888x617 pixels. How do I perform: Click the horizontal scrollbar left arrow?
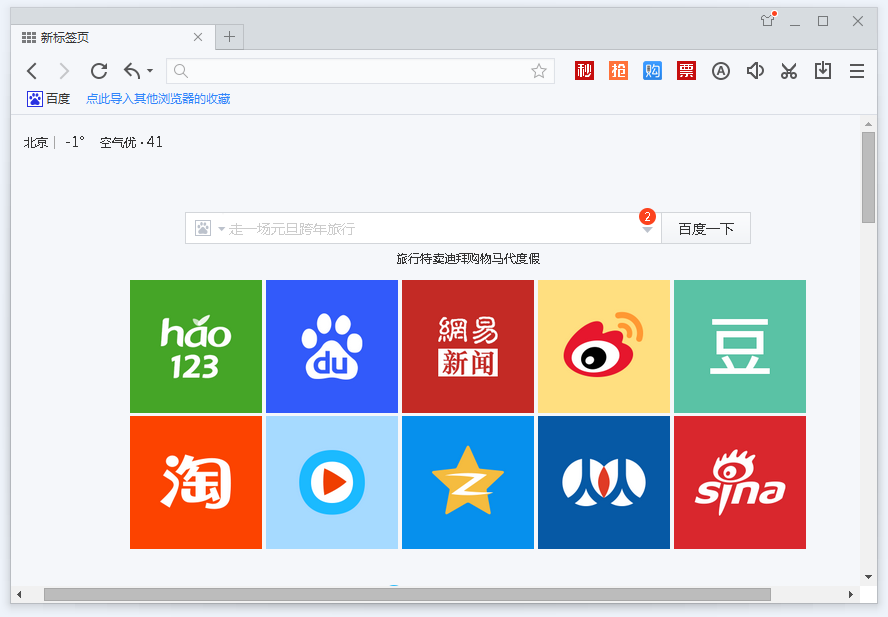[19, 594]
